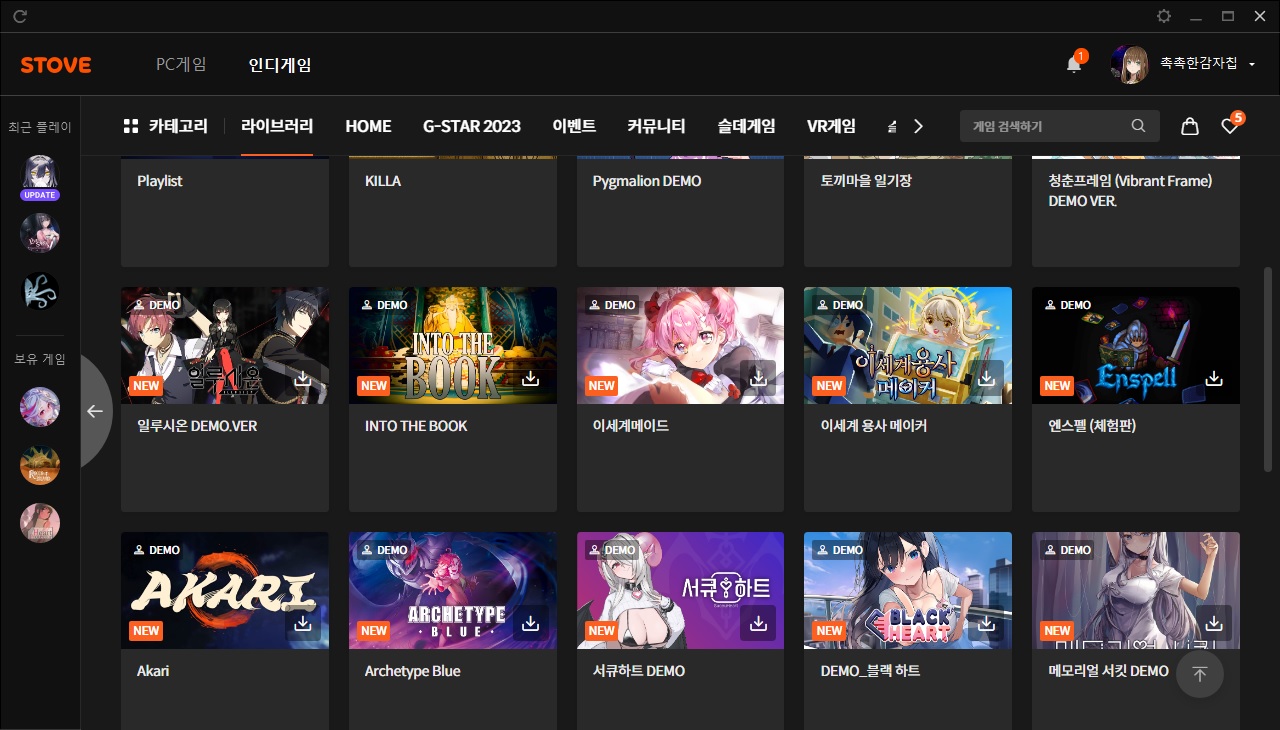Viewport: 1280px width, 730px height.
Task: Open the shopping bag cart icon
Action: tap(1189, 126)
